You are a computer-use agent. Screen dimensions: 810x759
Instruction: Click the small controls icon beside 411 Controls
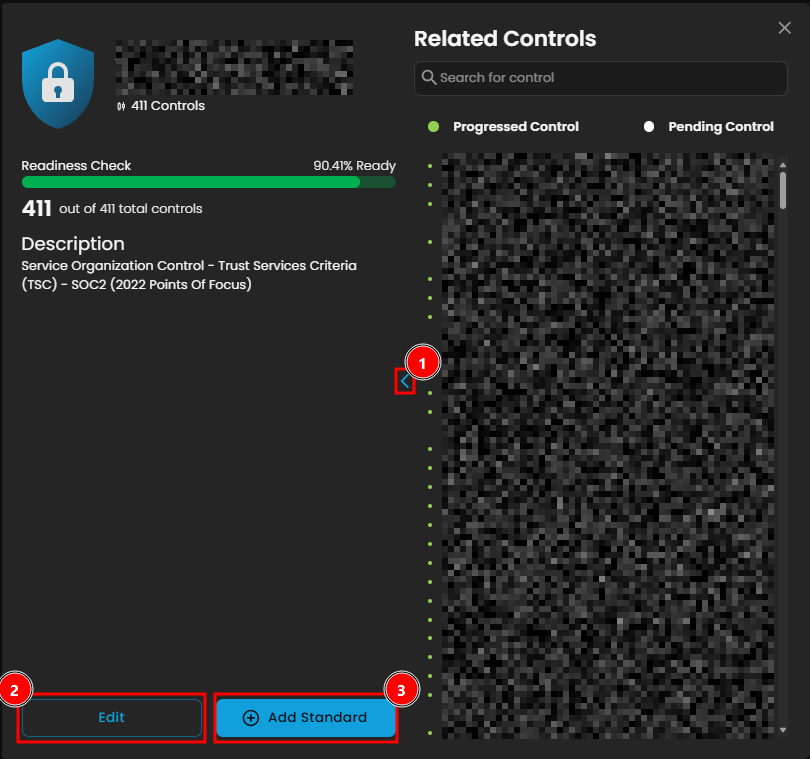point(122,106)
